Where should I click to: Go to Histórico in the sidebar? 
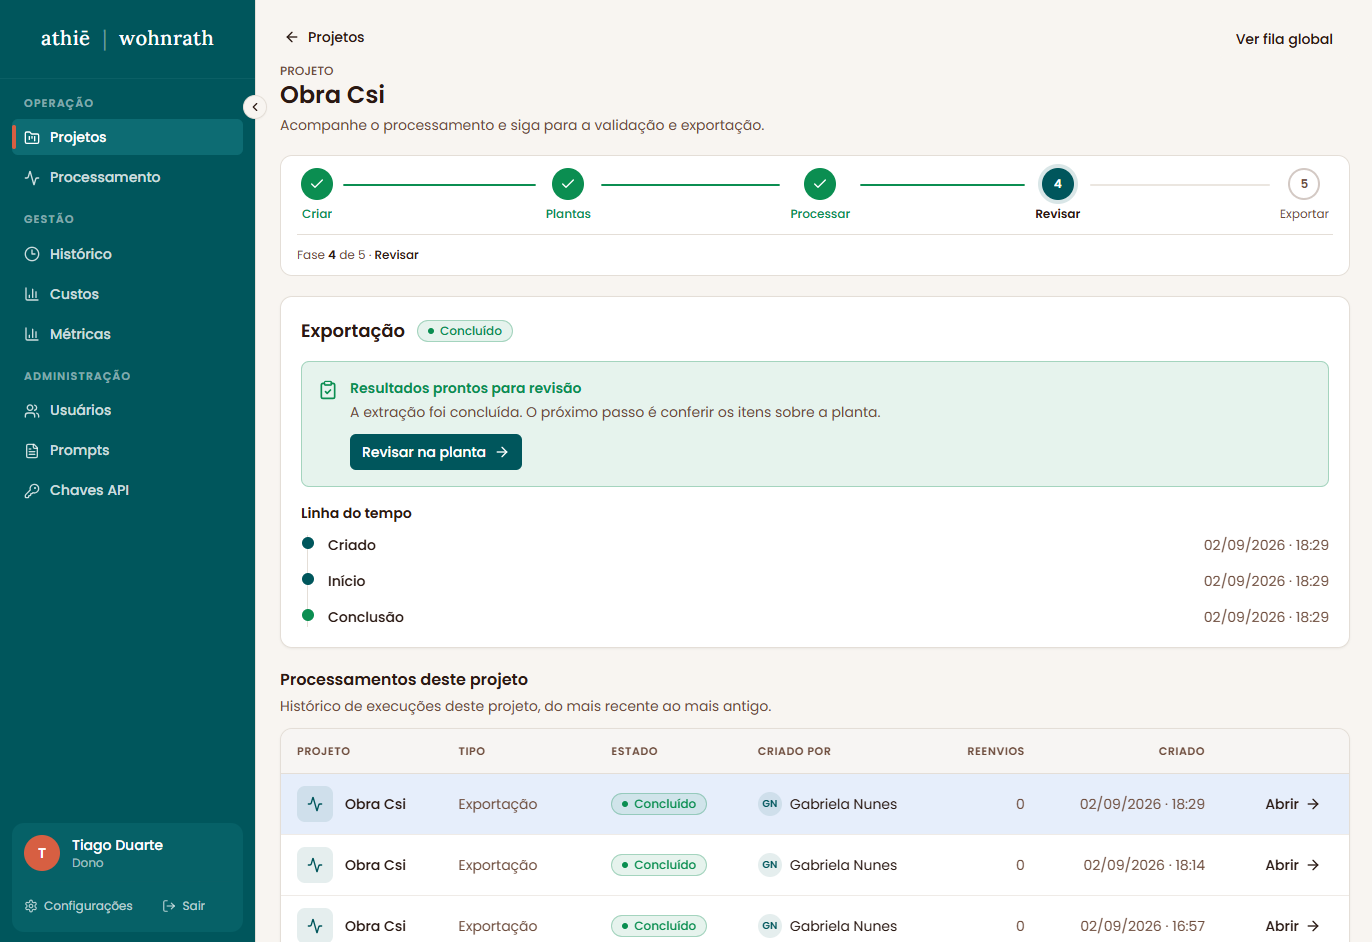click(x=127, y=254)
